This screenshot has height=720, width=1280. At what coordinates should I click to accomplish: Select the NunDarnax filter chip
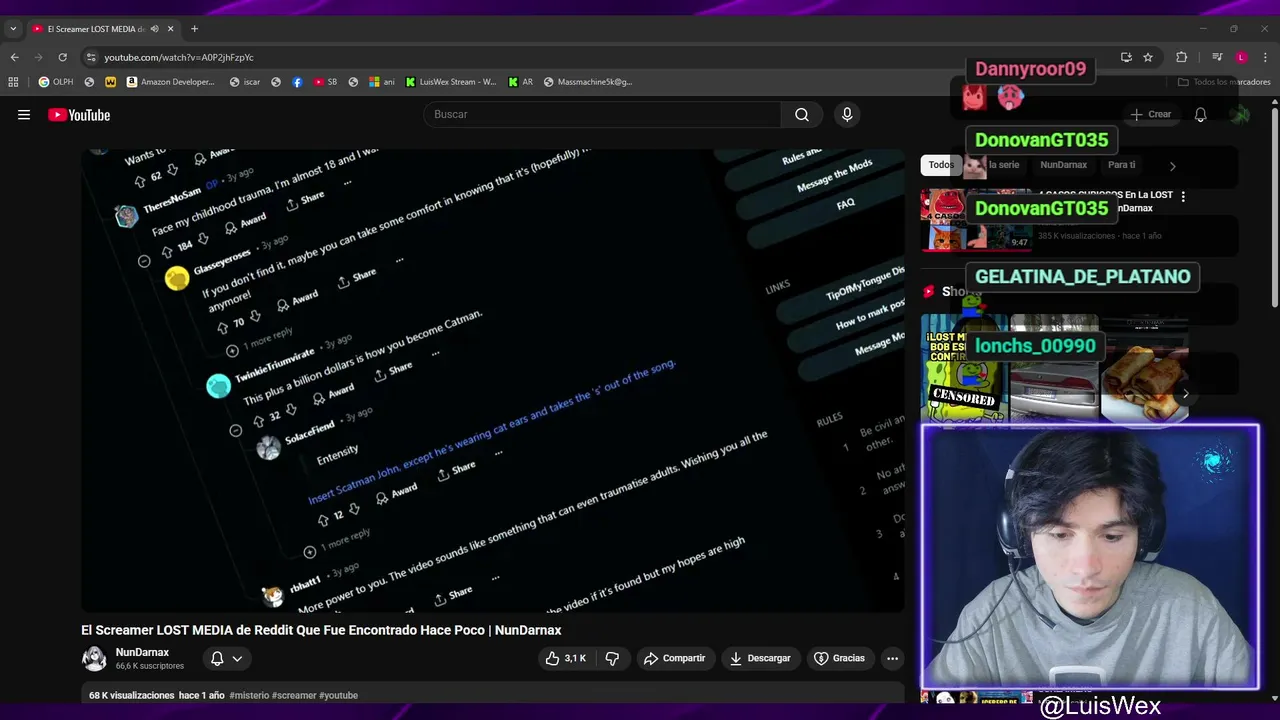coord(1063,165)
